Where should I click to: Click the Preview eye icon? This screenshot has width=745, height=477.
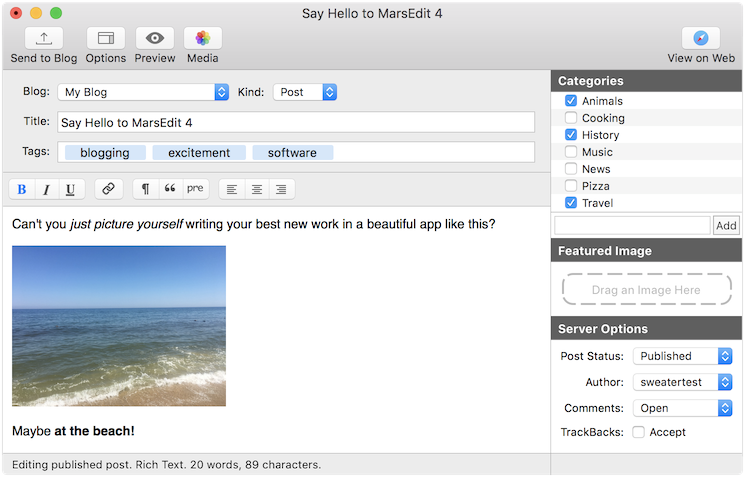coord(155,39)
